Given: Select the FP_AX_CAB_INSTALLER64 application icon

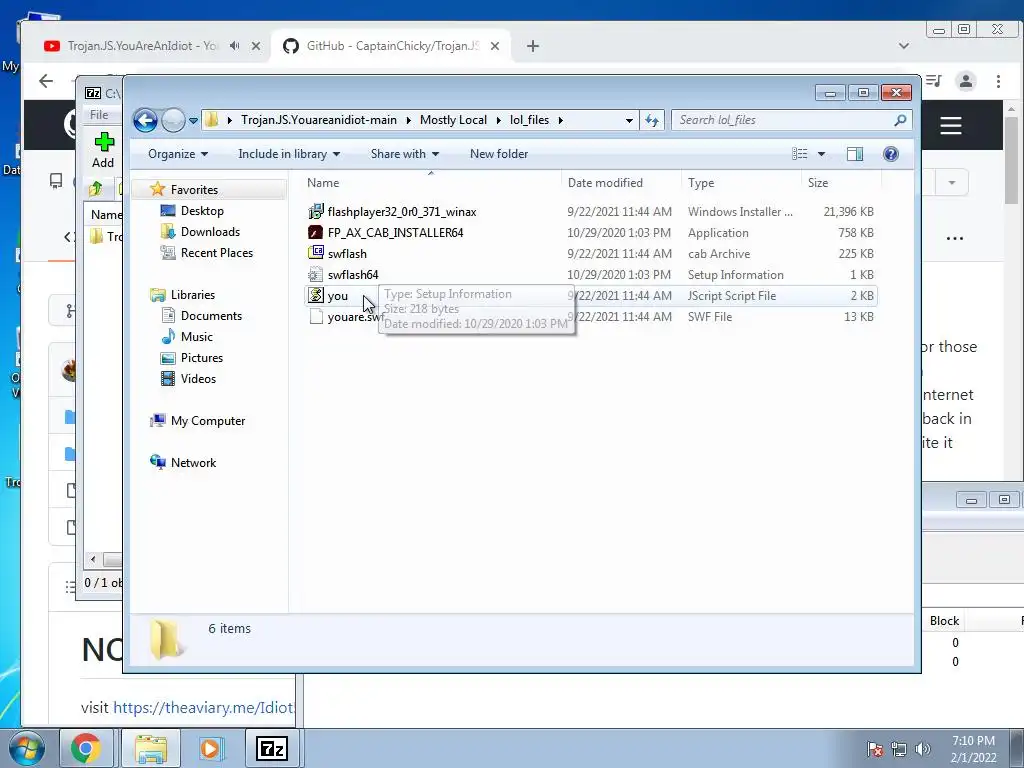Looking at the screenshot, I should pyautogui.click(x=316, y=232).
